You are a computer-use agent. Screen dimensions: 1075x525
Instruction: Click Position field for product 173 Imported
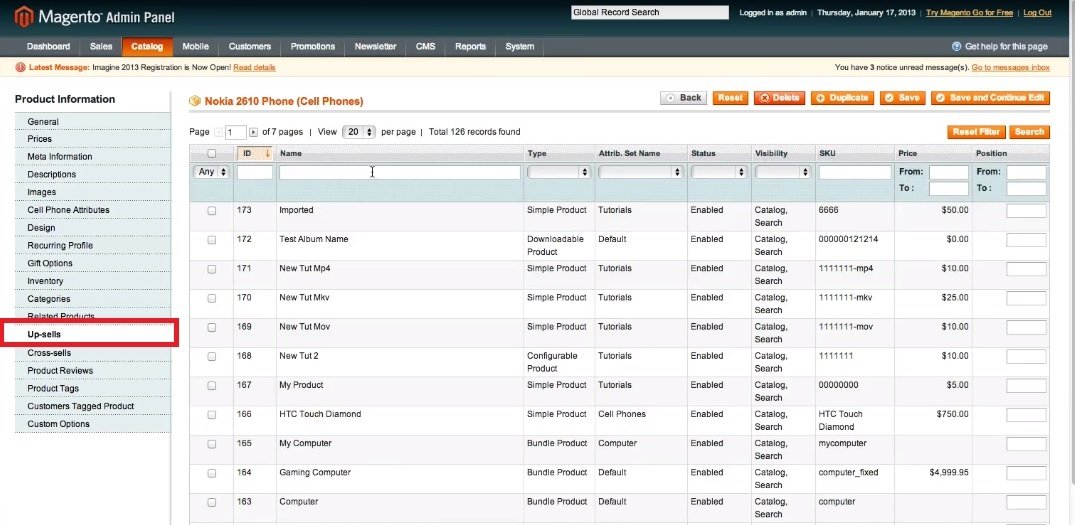coord(1026,210)
